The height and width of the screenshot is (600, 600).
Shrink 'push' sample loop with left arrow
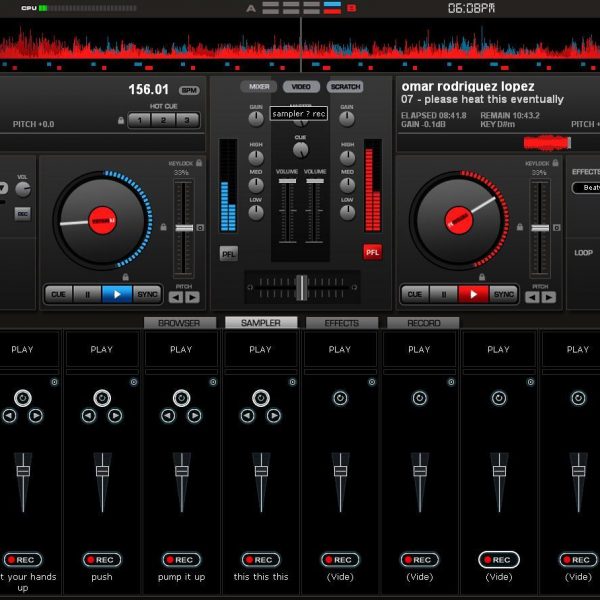pyautogui.click(x=89, y=416)
